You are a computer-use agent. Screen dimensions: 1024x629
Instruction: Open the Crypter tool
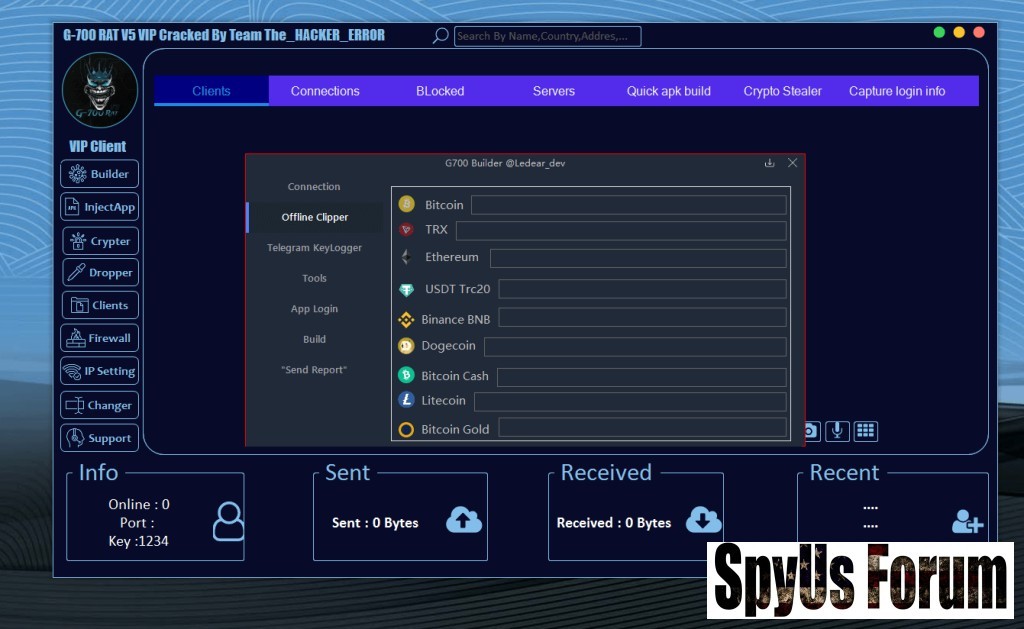[x=100, y=241]
